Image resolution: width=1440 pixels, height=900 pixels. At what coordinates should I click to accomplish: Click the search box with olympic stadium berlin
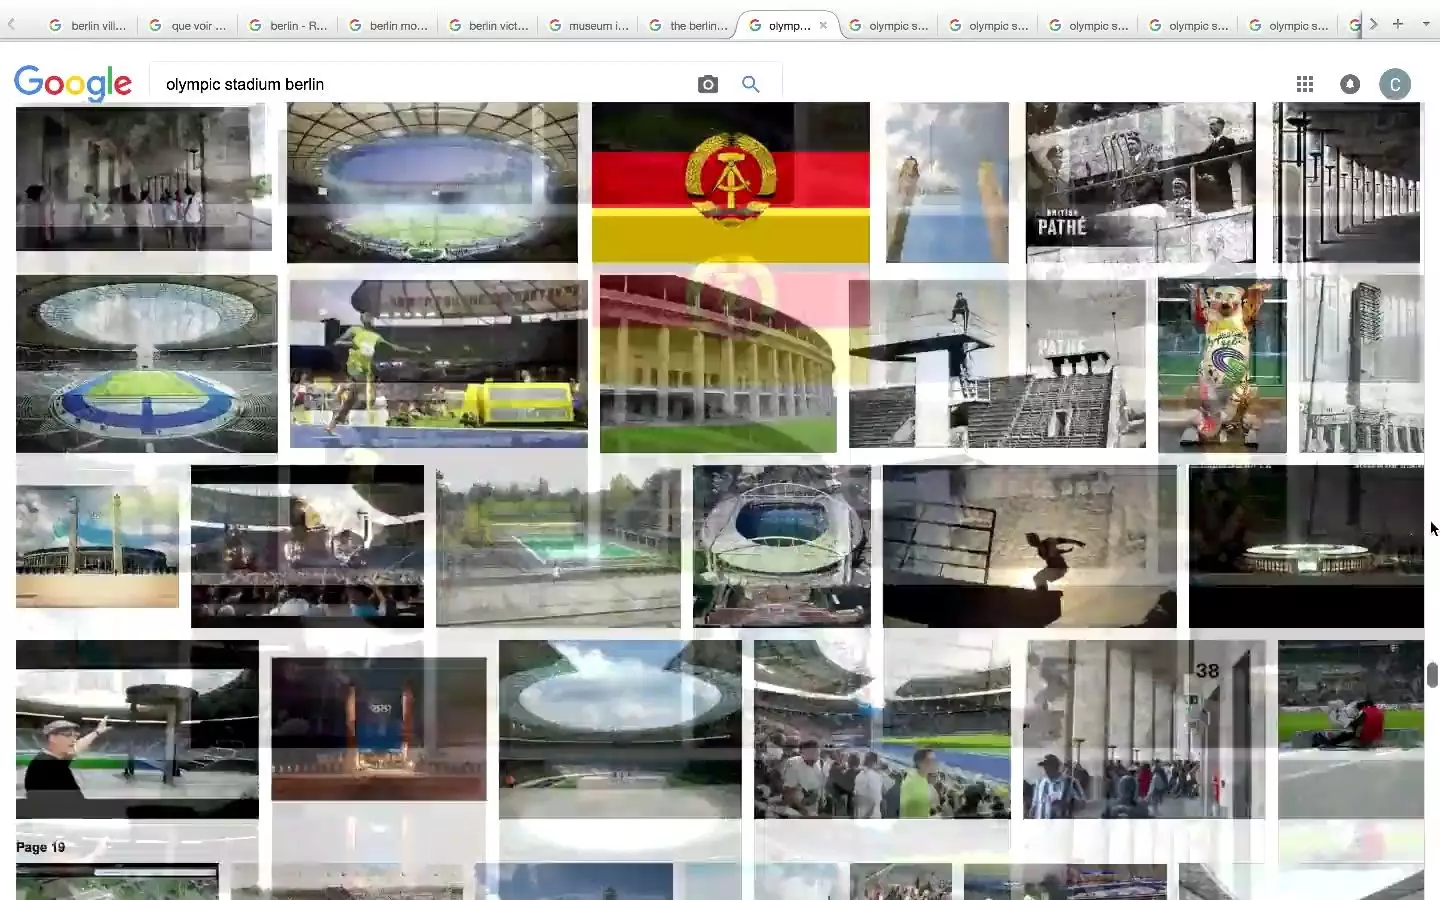click(420, 85)
